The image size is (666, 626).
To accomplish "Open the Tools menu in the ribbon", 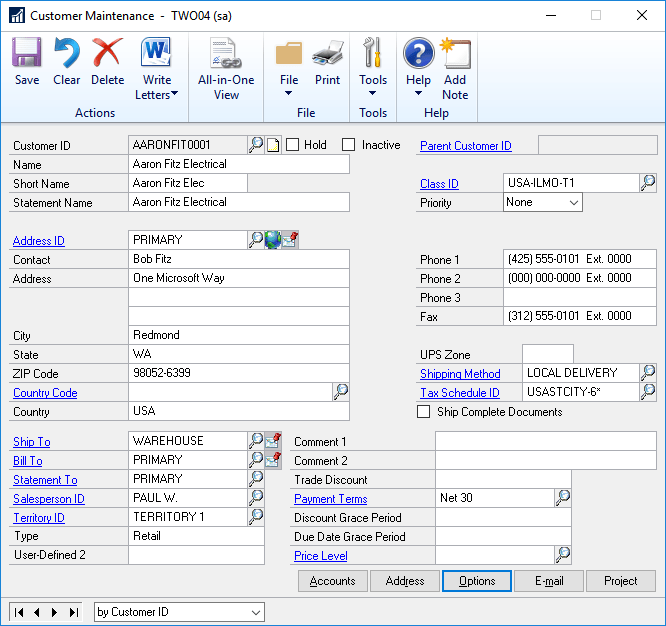I will [x=373, y=68].
